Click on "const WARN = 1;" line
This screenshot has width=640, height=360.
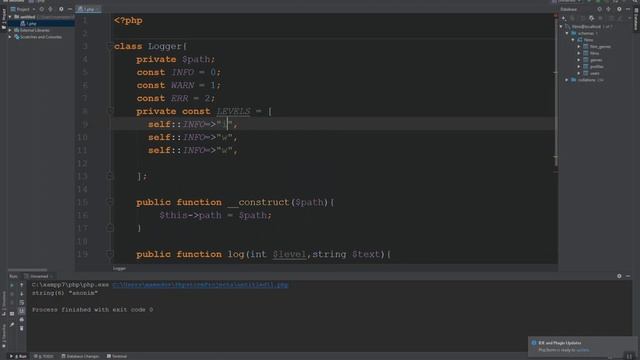(x=178, y=85)
